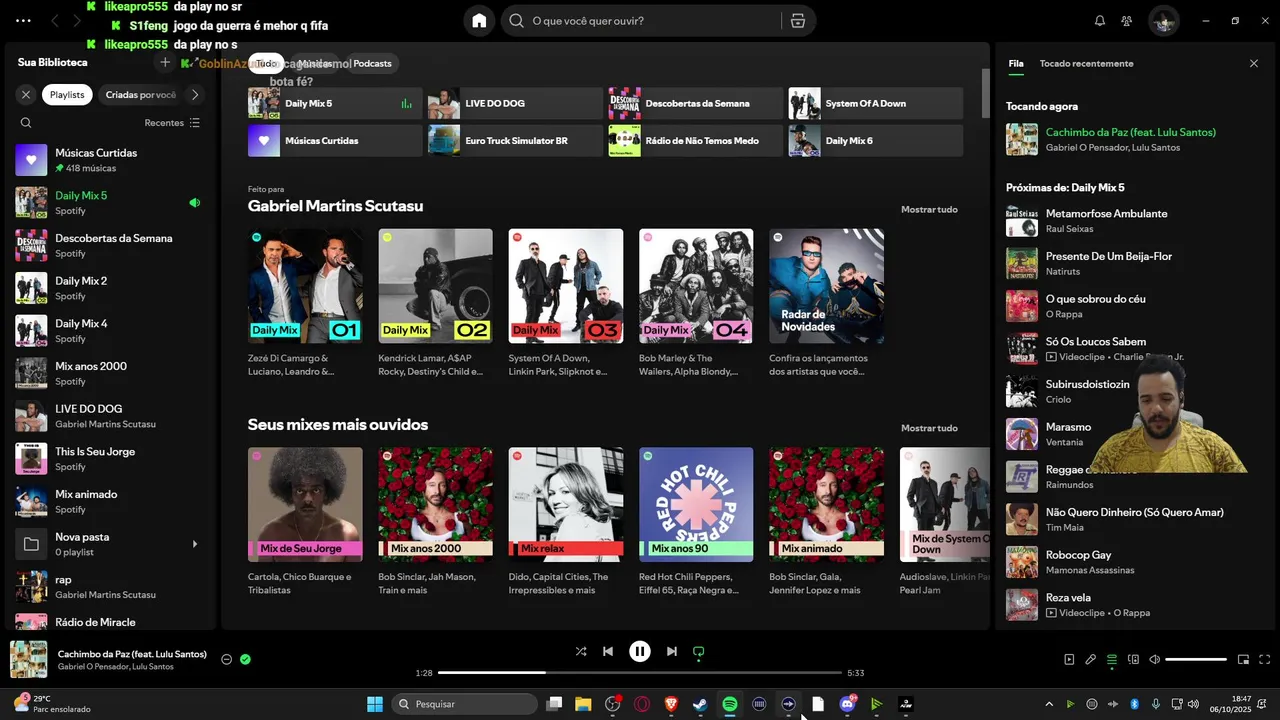Viewport: 1280px width, 720px height.
Task: Click Mostrar tudo for Gabriel Martins Scutasu section
Action: pos(929,209)
